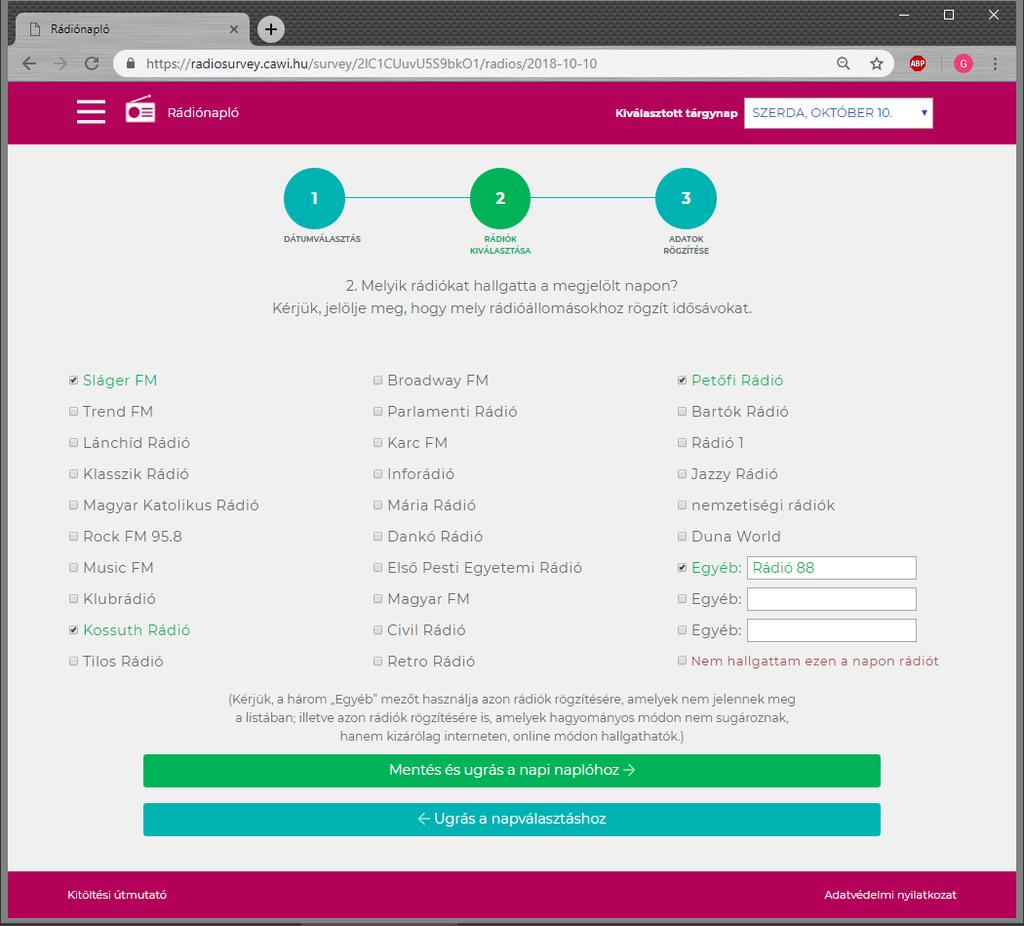Uncheck the Egyéb checkbox beside Rádió 88
Viewport: 1024px width, 926px height.
pyautogui.click(x=682, y=567)
